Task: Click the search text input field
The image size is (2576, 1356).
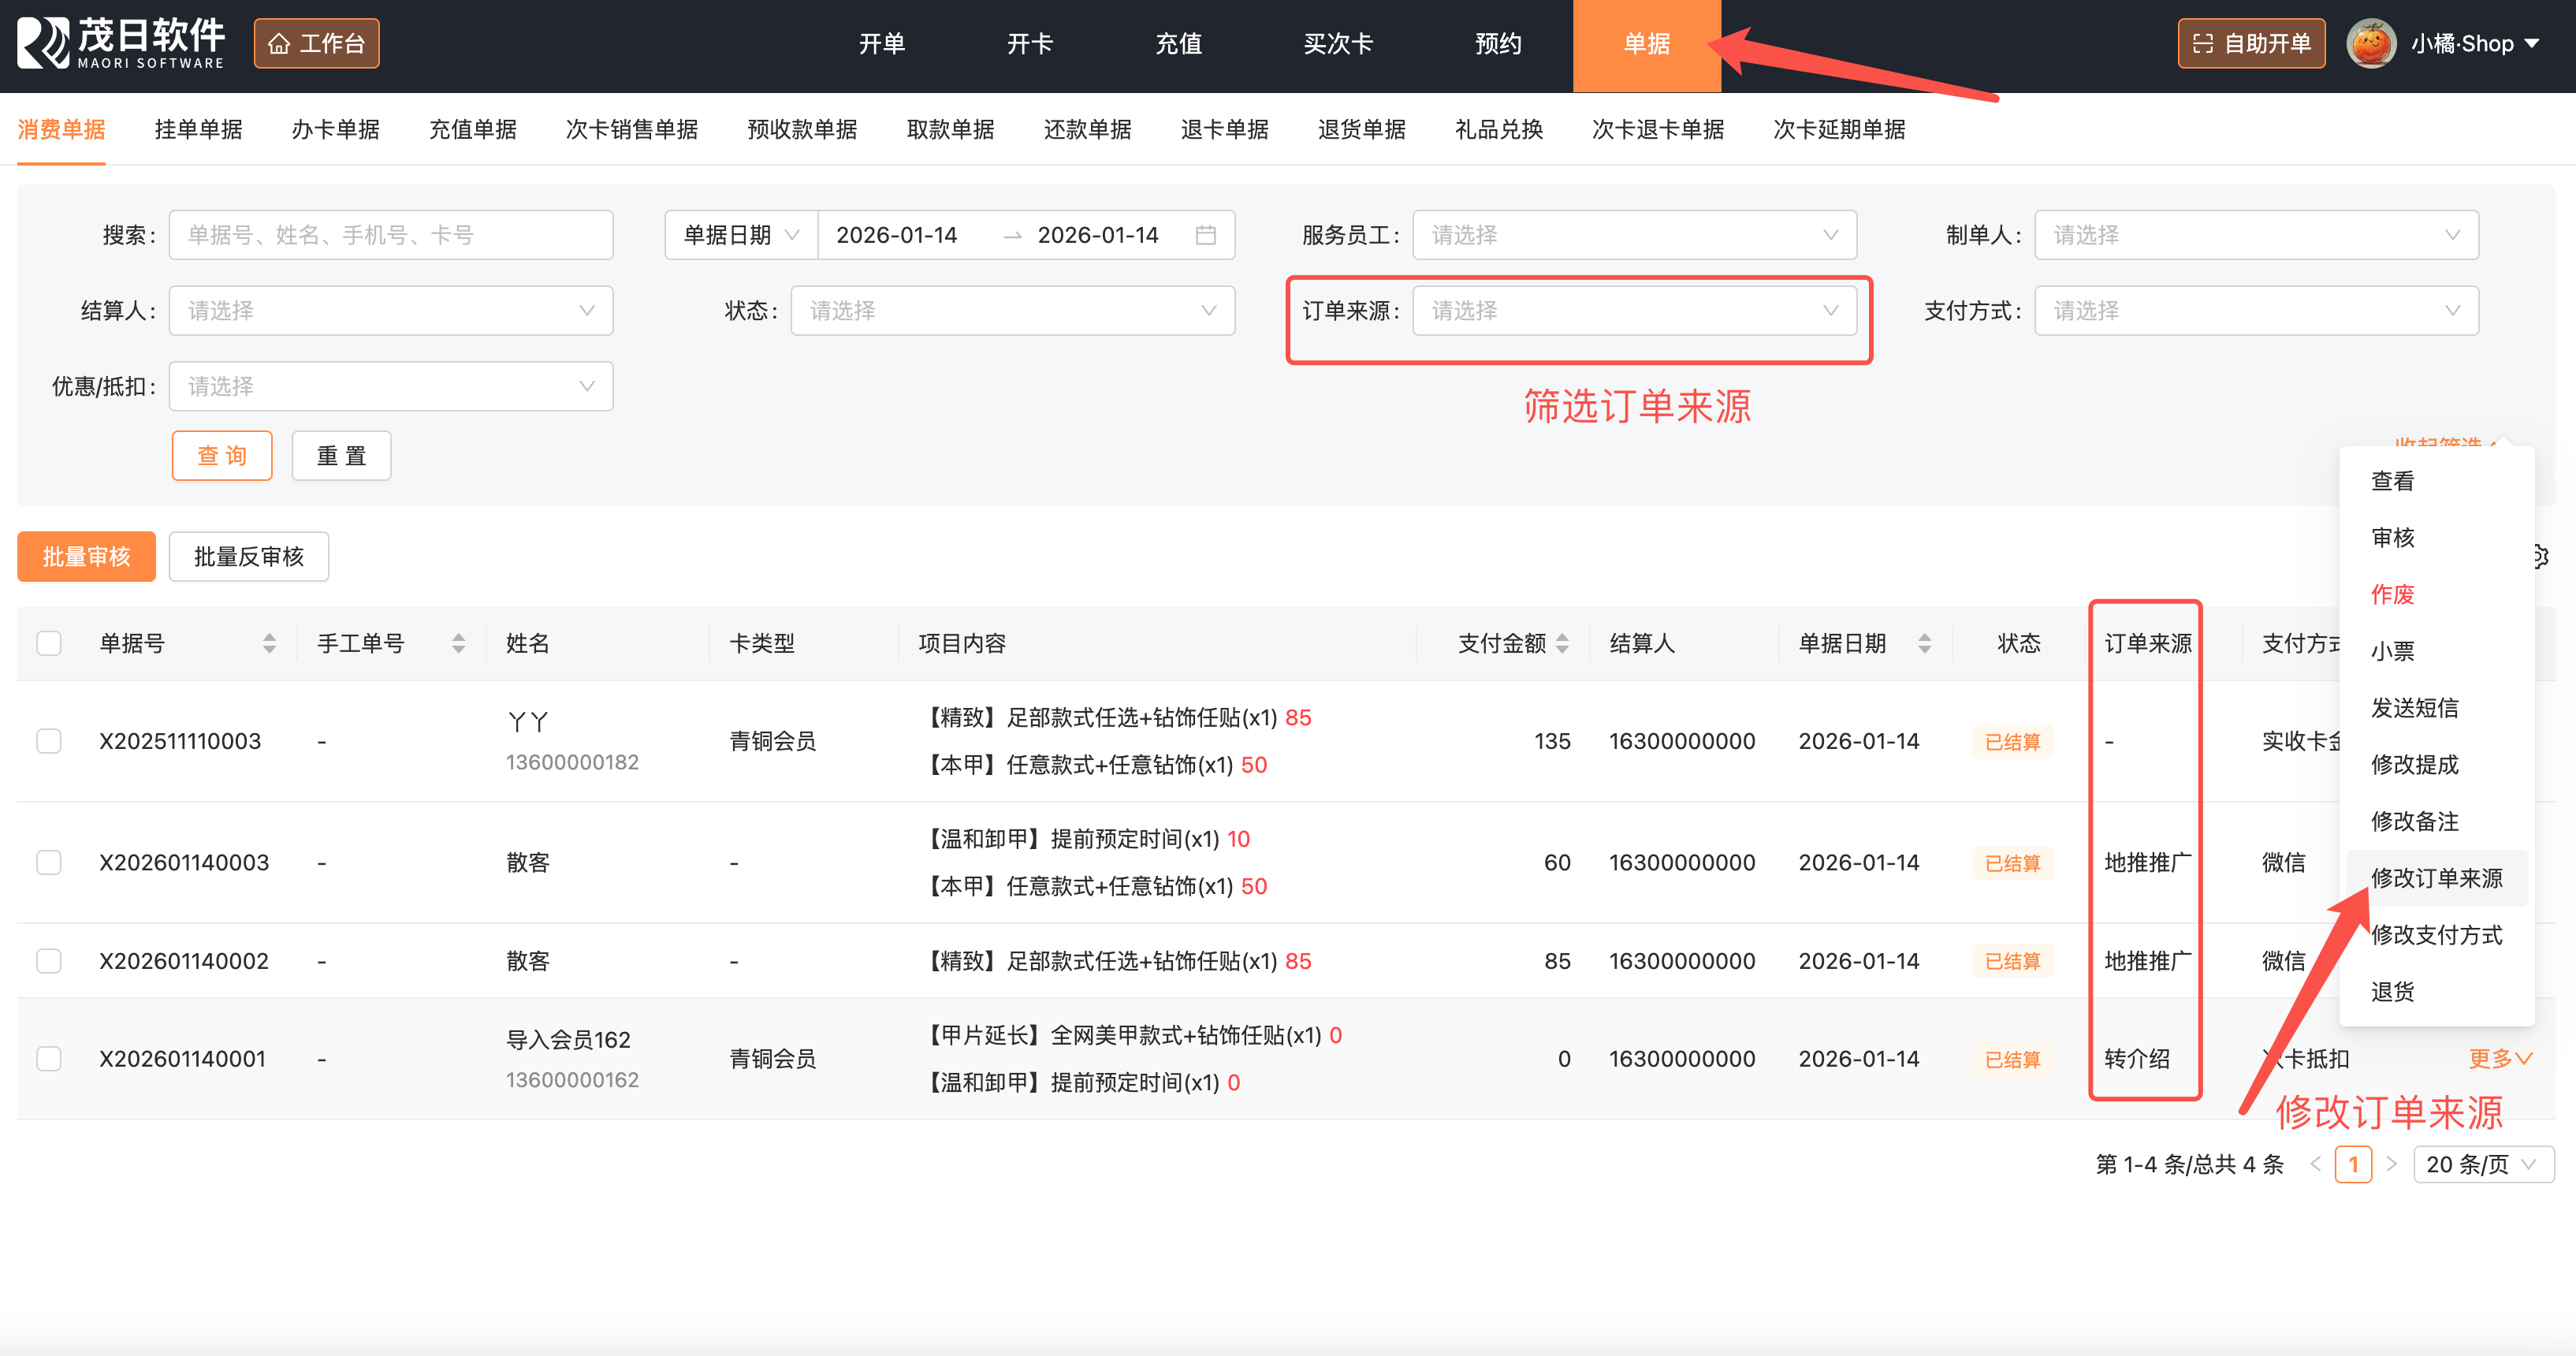Action: pyautogui.click(x=390, y=235)
